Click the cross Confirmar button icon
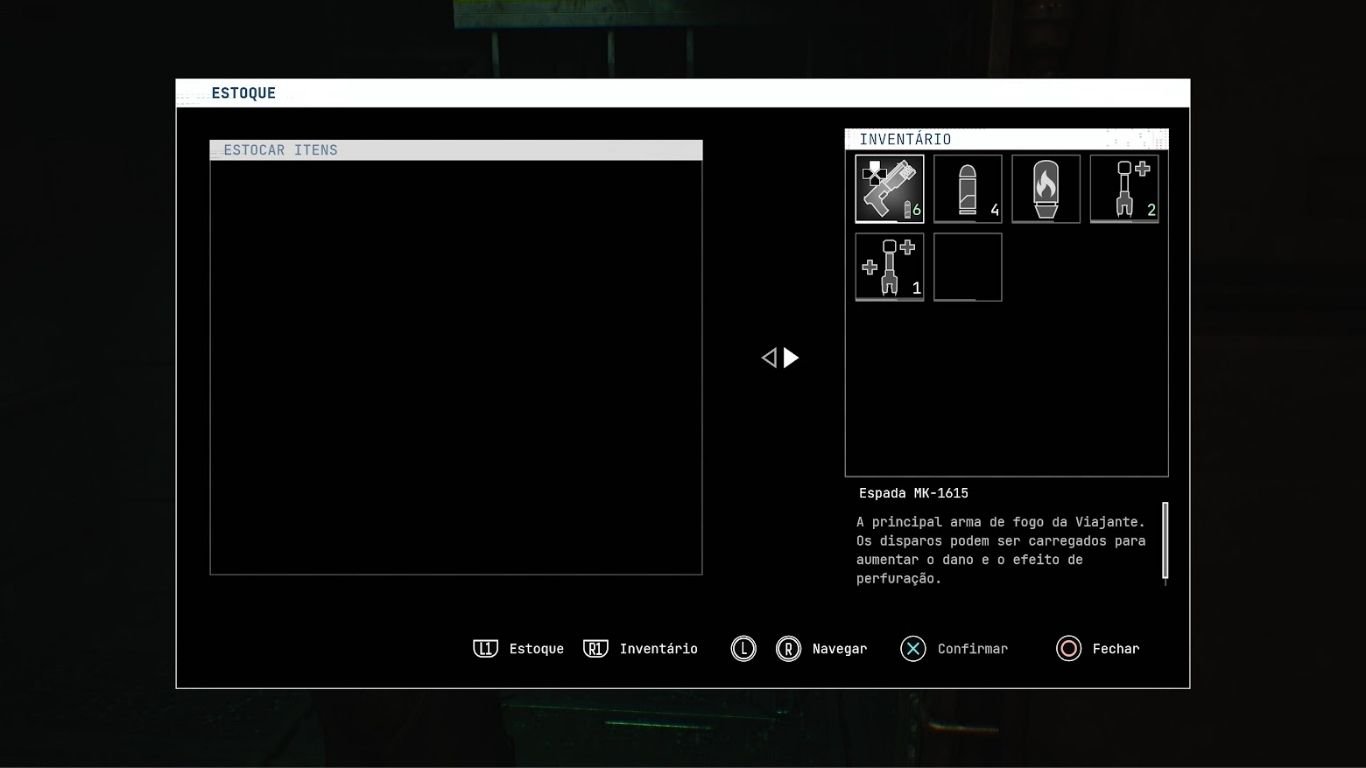1366x768 pixels. pyautogui.click(x=913, y=649)
